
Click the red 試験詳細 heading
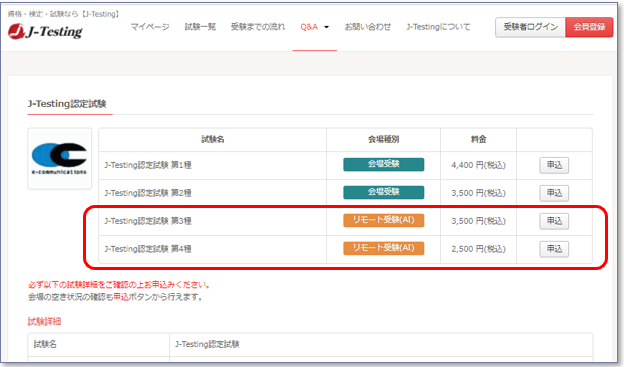coord(44,322)
